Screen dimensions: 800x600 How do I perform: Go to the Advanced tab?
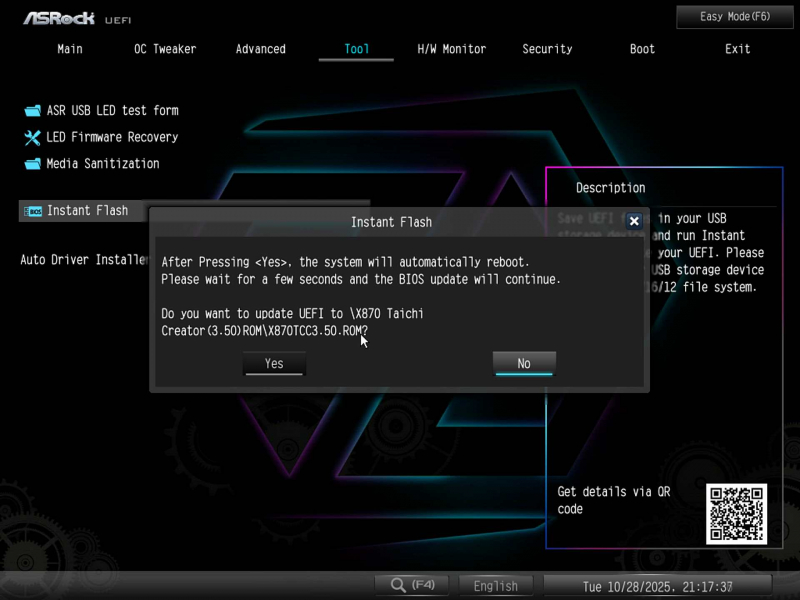[x=261, y=49]
